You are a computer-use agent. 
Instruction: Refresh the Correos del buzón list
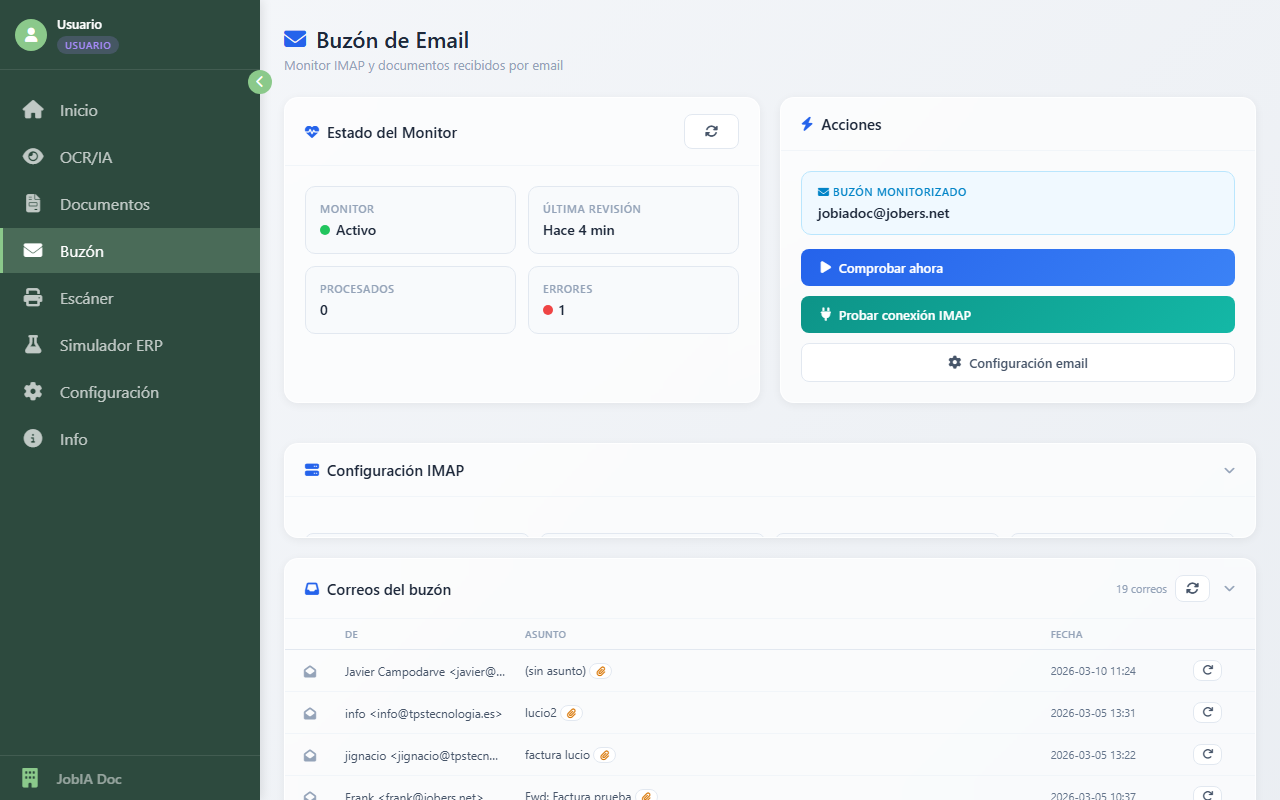[1192, 589]
